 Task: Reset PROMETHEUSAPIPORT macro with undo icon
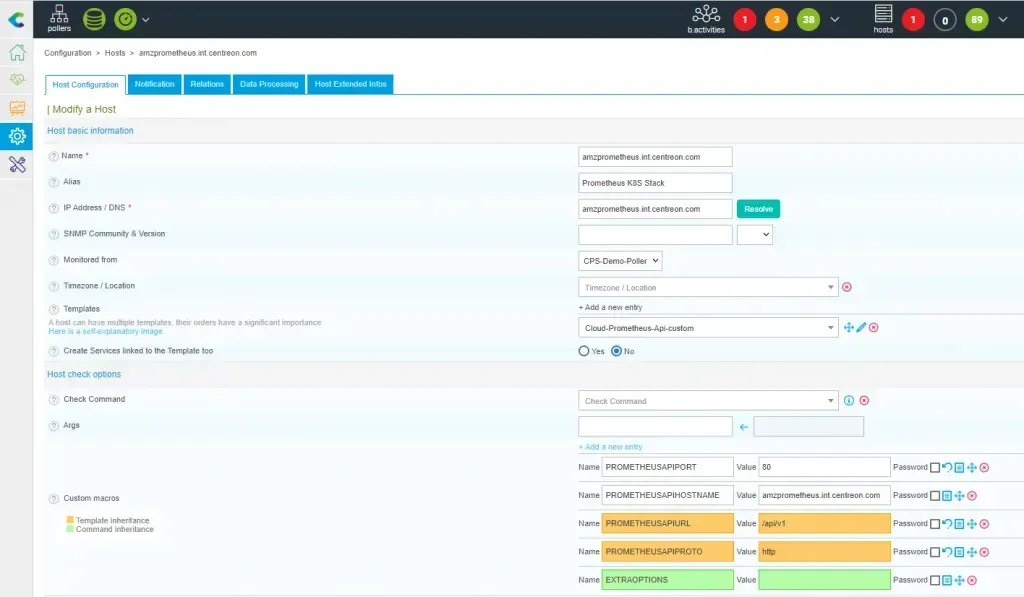pyautogui.click(x=947, y=467)
